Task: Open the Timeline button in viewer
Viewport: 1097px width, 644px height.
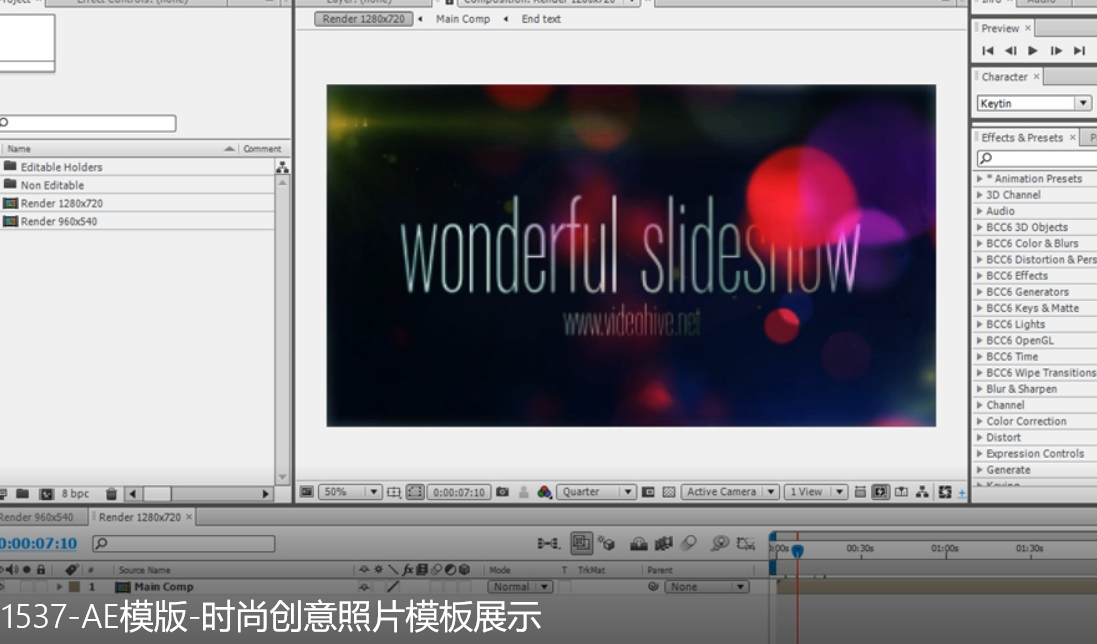Action: point(901,492)
